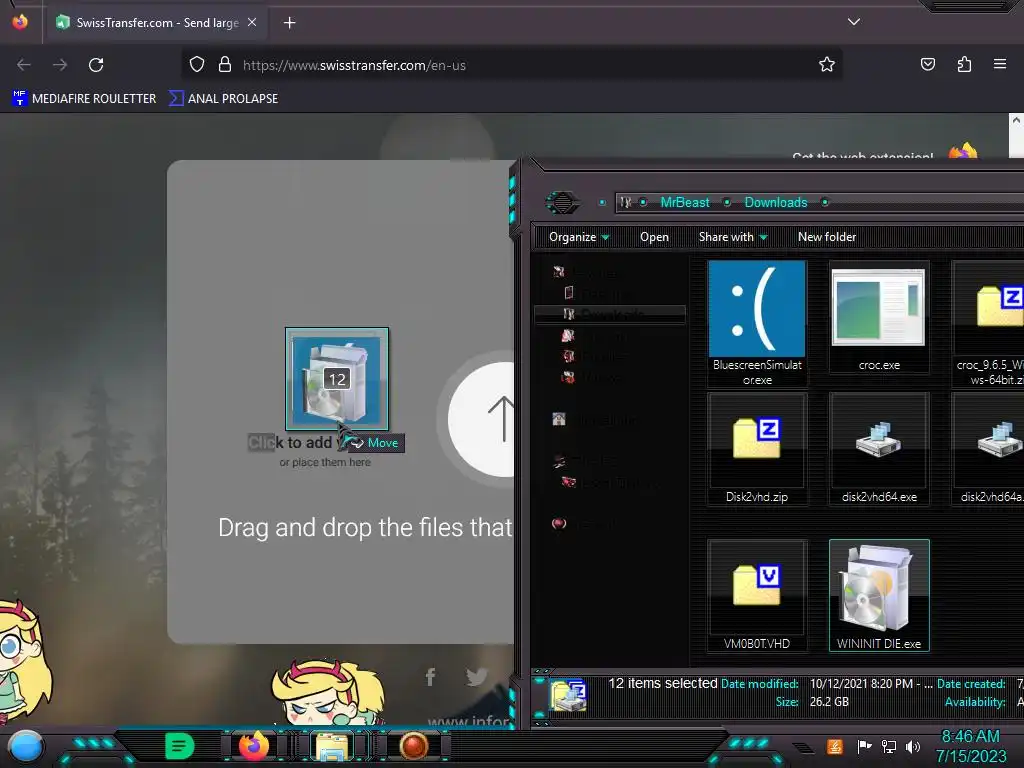Close the SwissTransfer.com tab

click(252, 22)
